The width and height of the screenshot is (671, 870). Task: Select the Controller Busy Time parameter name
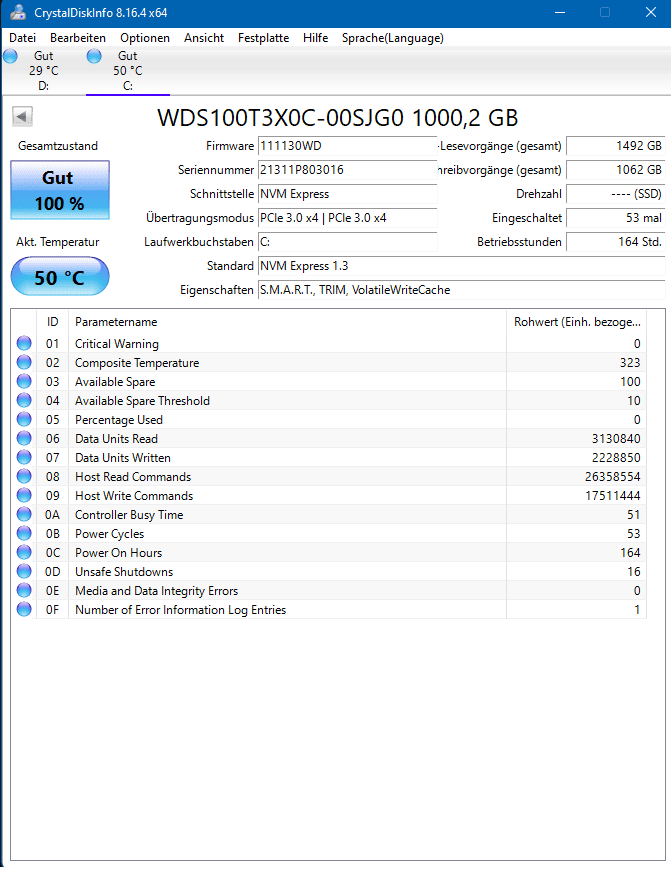click(x=129, y=514)
